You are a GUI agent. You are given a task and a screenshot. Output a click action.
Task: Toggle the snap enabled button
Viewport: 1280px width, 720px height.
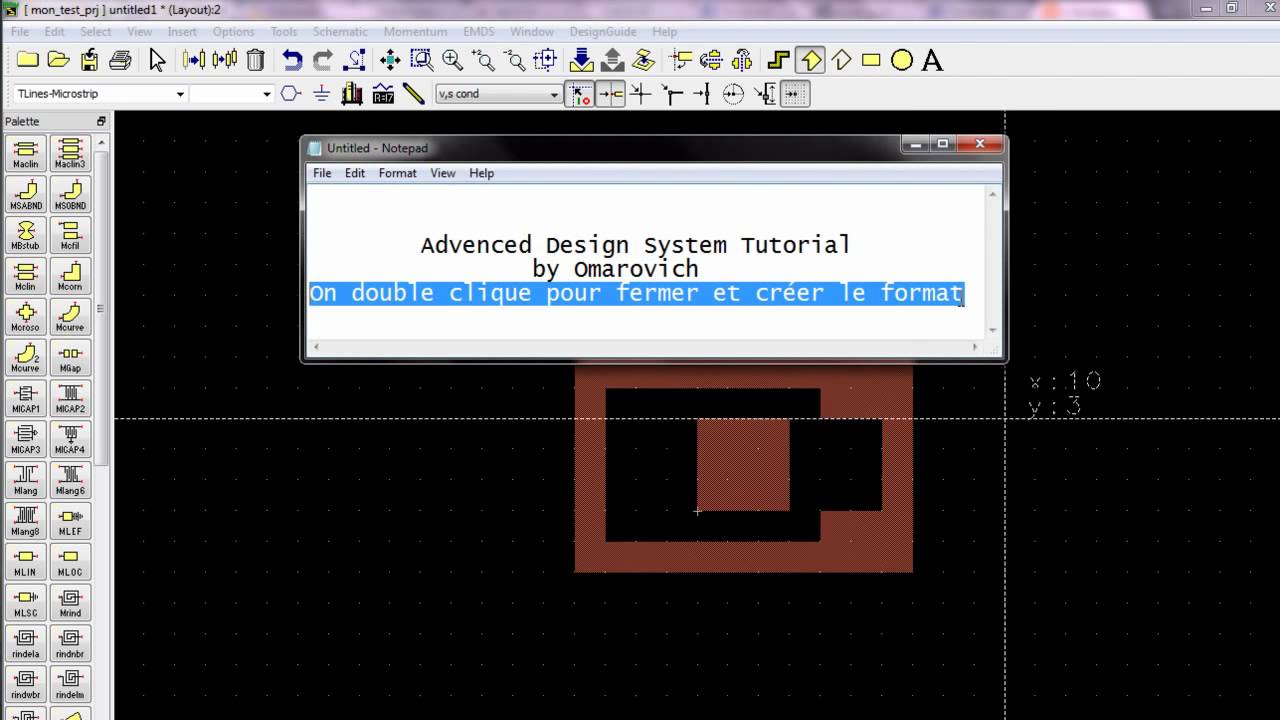(x=579, y=94)
